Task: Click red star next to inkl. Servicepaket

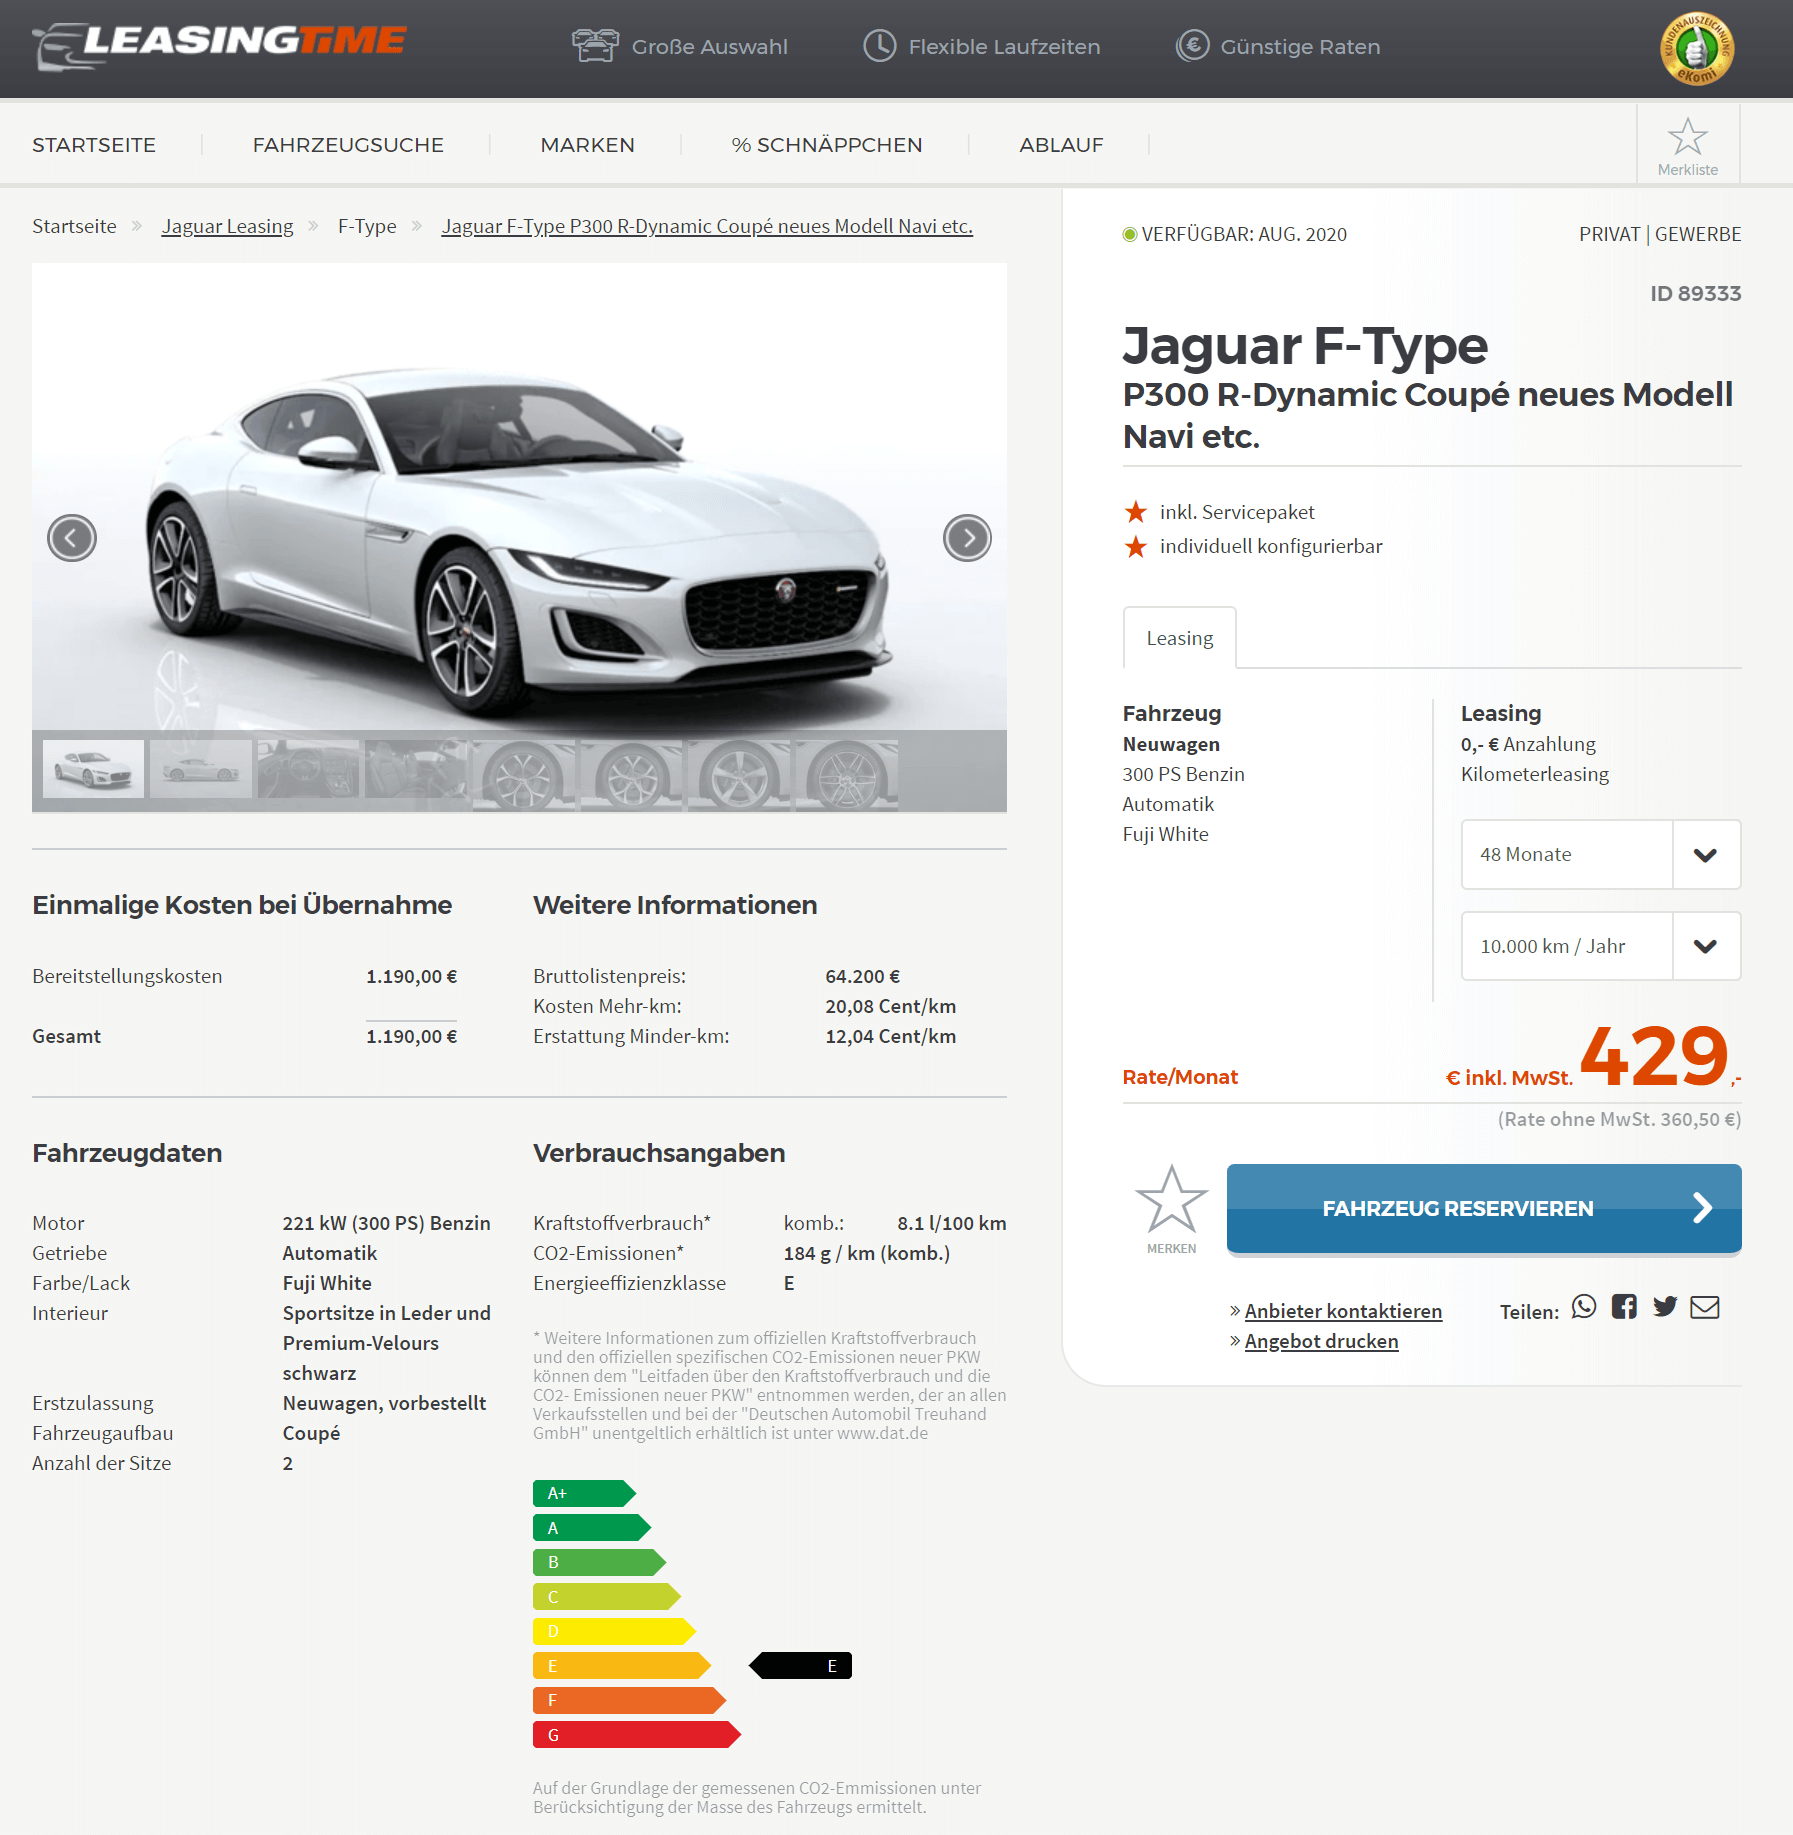Action: coord(1136,512)
